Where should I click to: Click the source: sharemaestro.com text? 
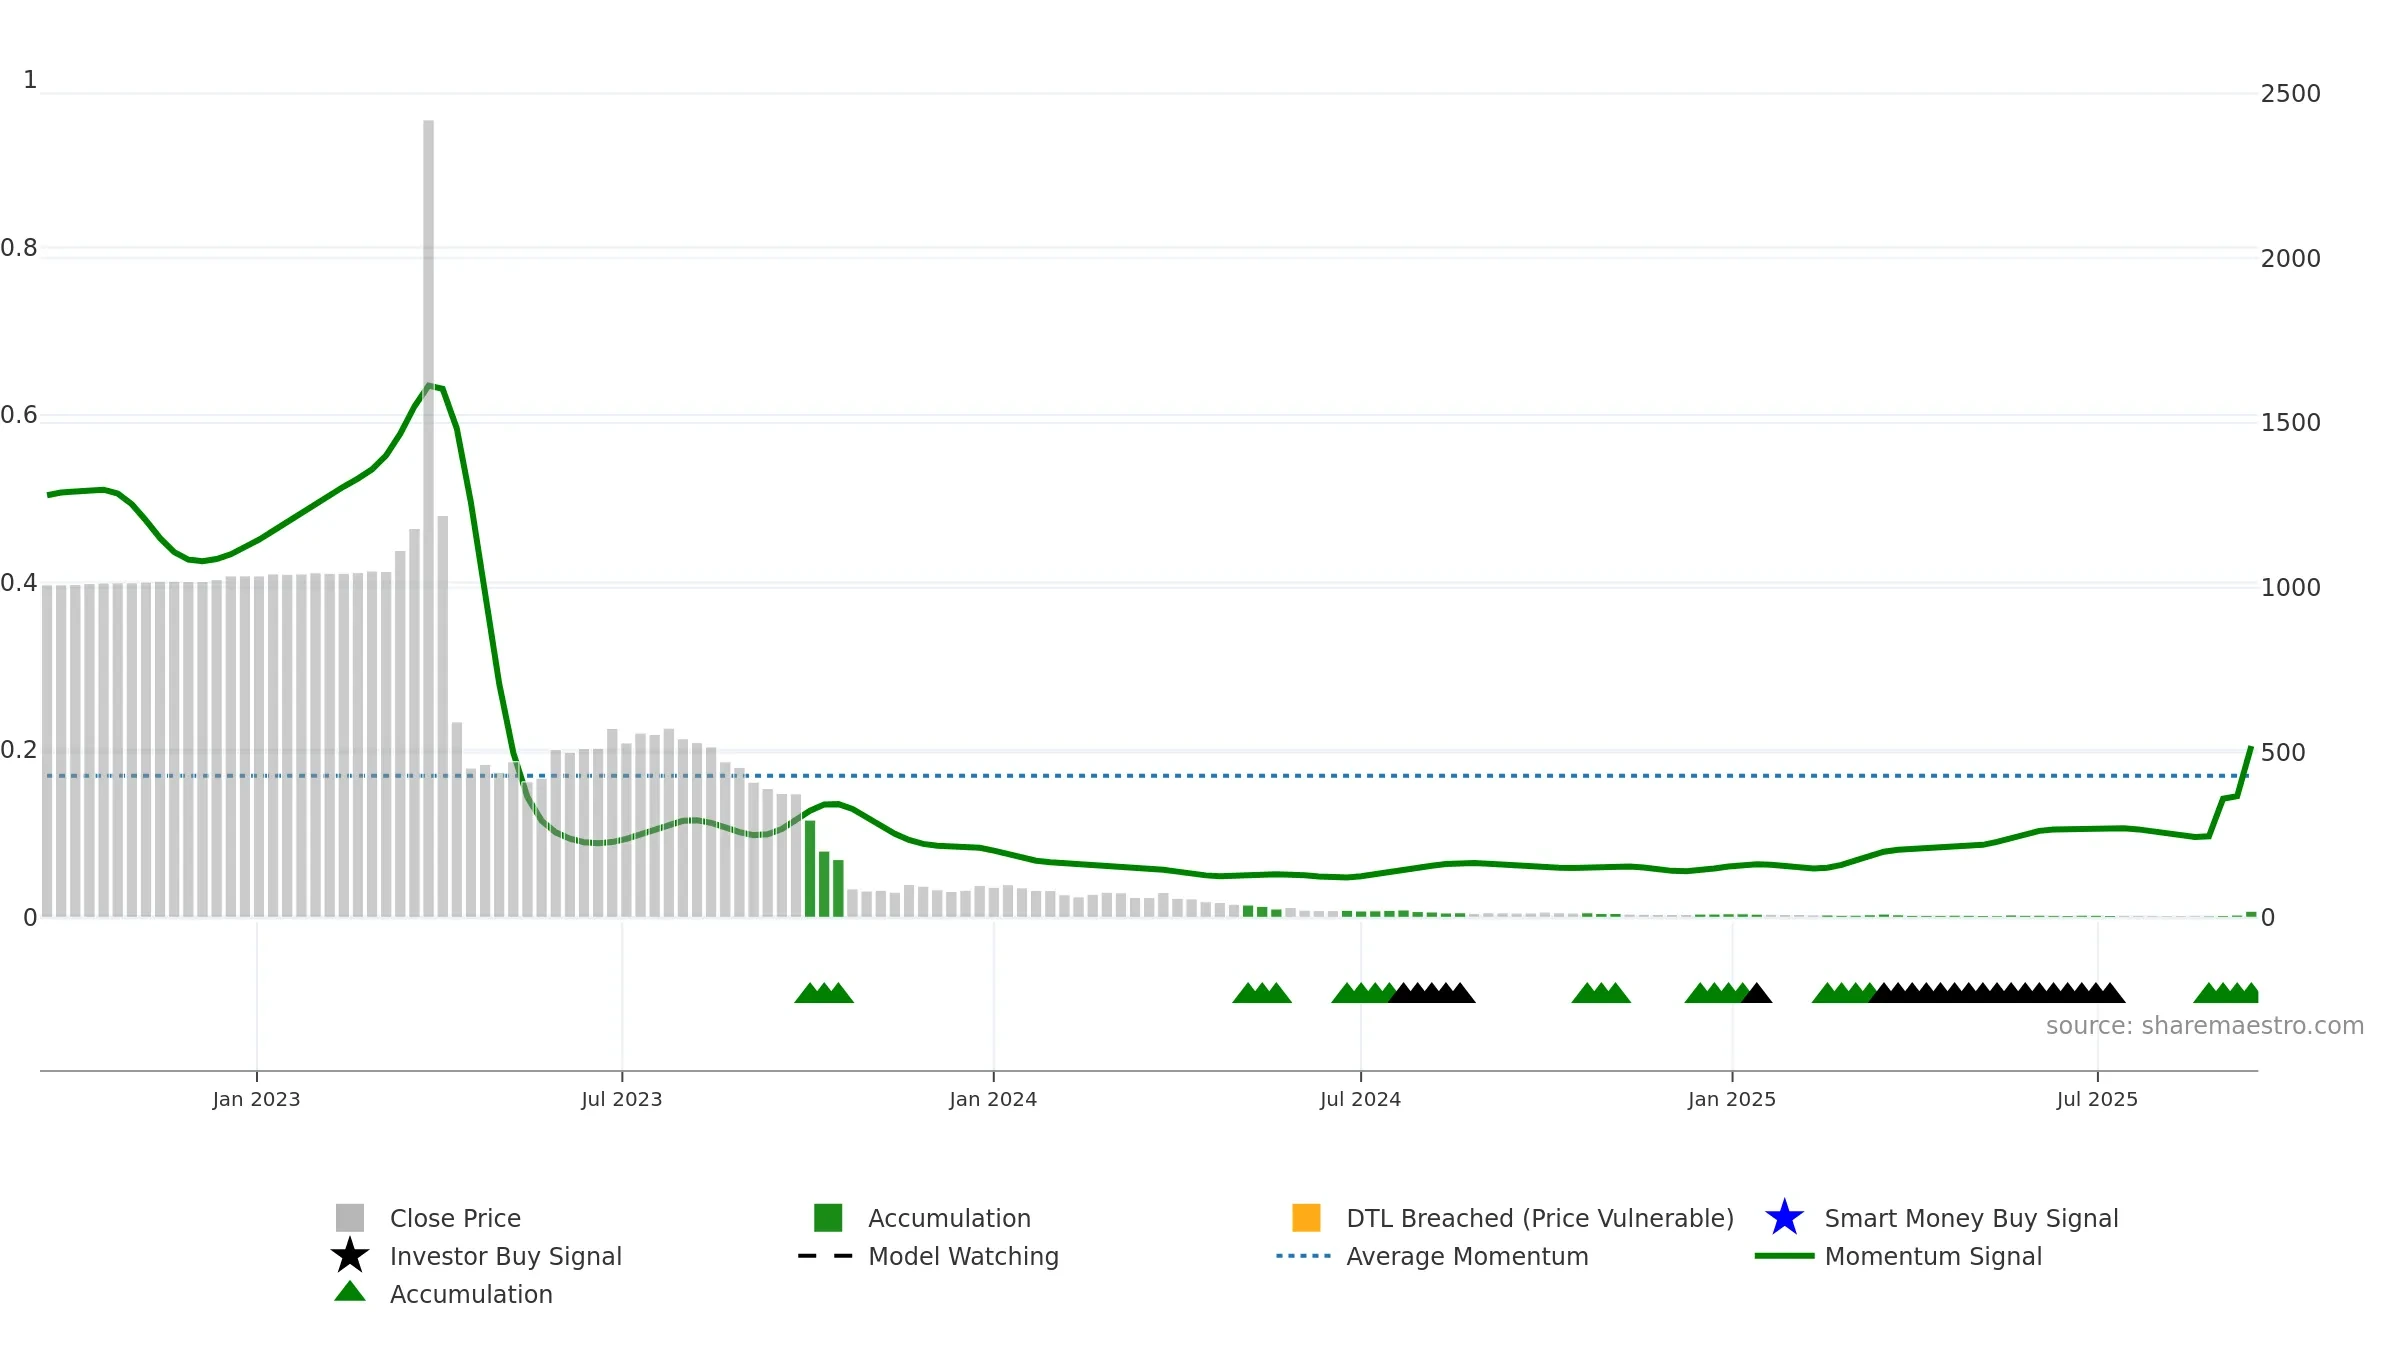(x=2205, y=1026)
